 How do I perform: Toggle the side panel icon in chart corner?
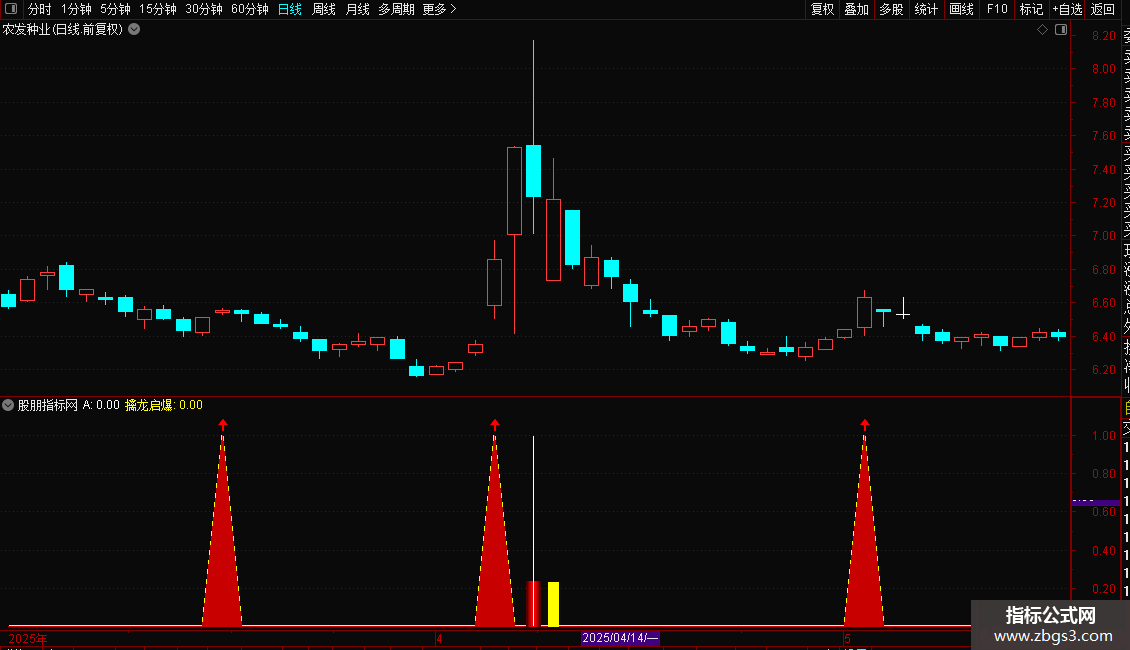[1061, 30]
